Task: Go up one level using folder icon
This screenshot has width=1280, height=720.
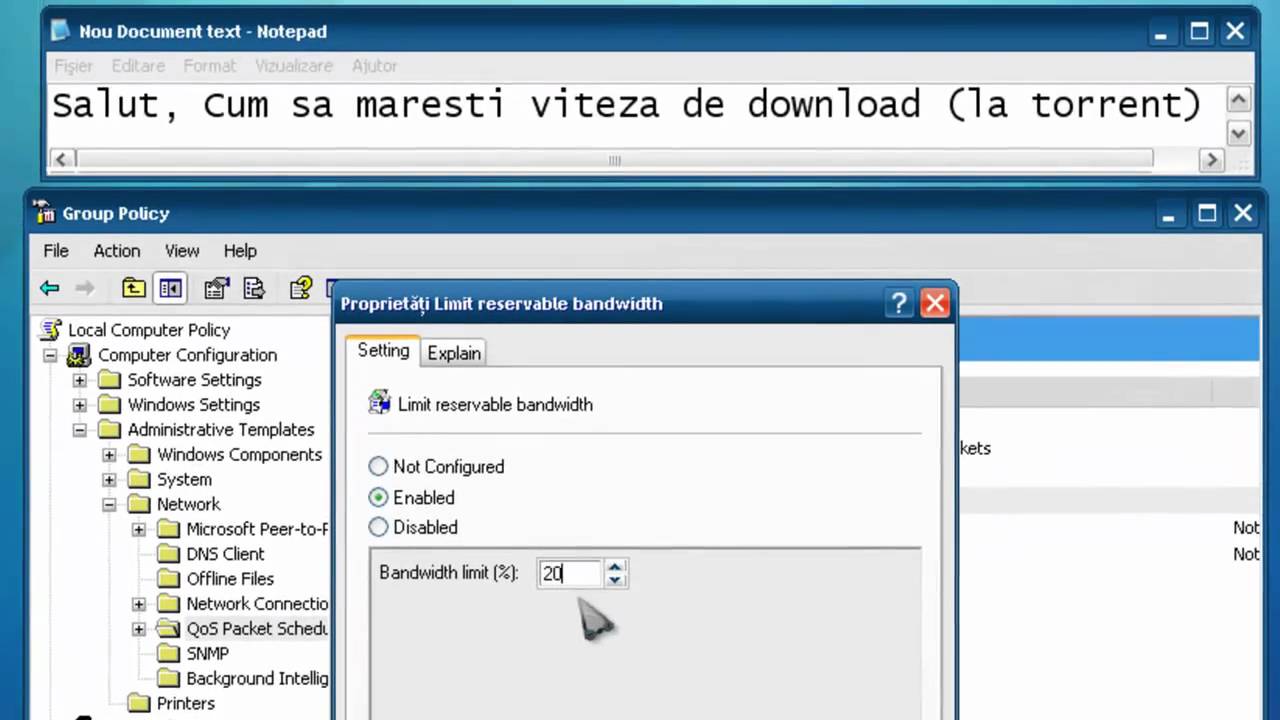Action: (x=133, y=288)
